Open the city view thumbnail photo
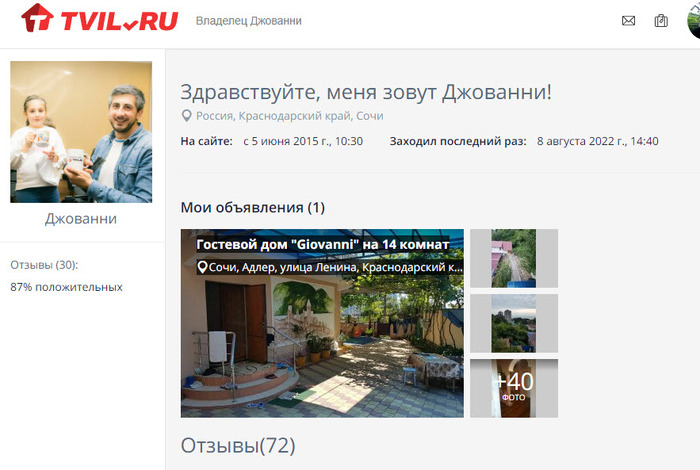 [514, 323]
